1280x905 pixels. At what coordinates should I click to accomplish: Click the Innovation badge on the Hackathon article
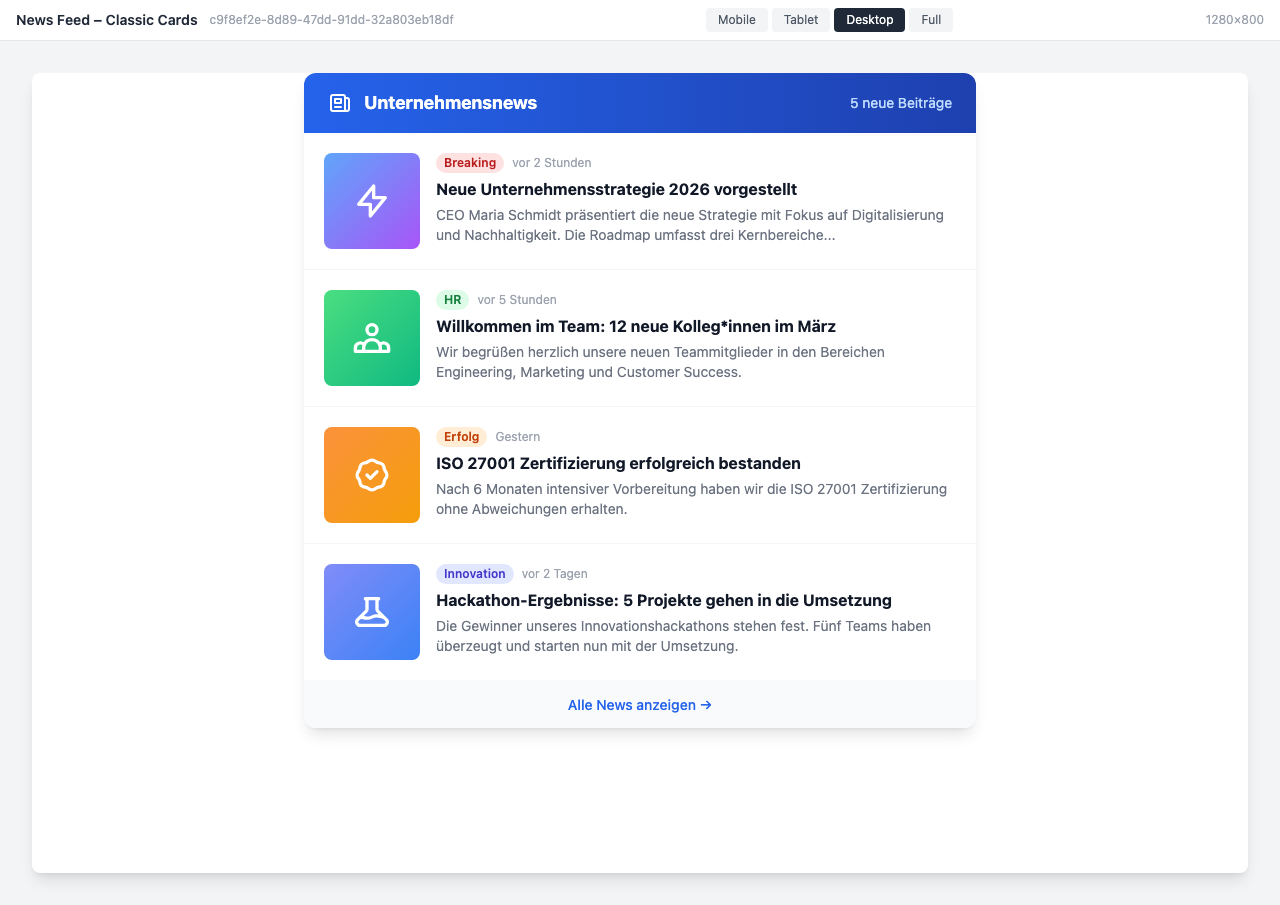(474, 573)
